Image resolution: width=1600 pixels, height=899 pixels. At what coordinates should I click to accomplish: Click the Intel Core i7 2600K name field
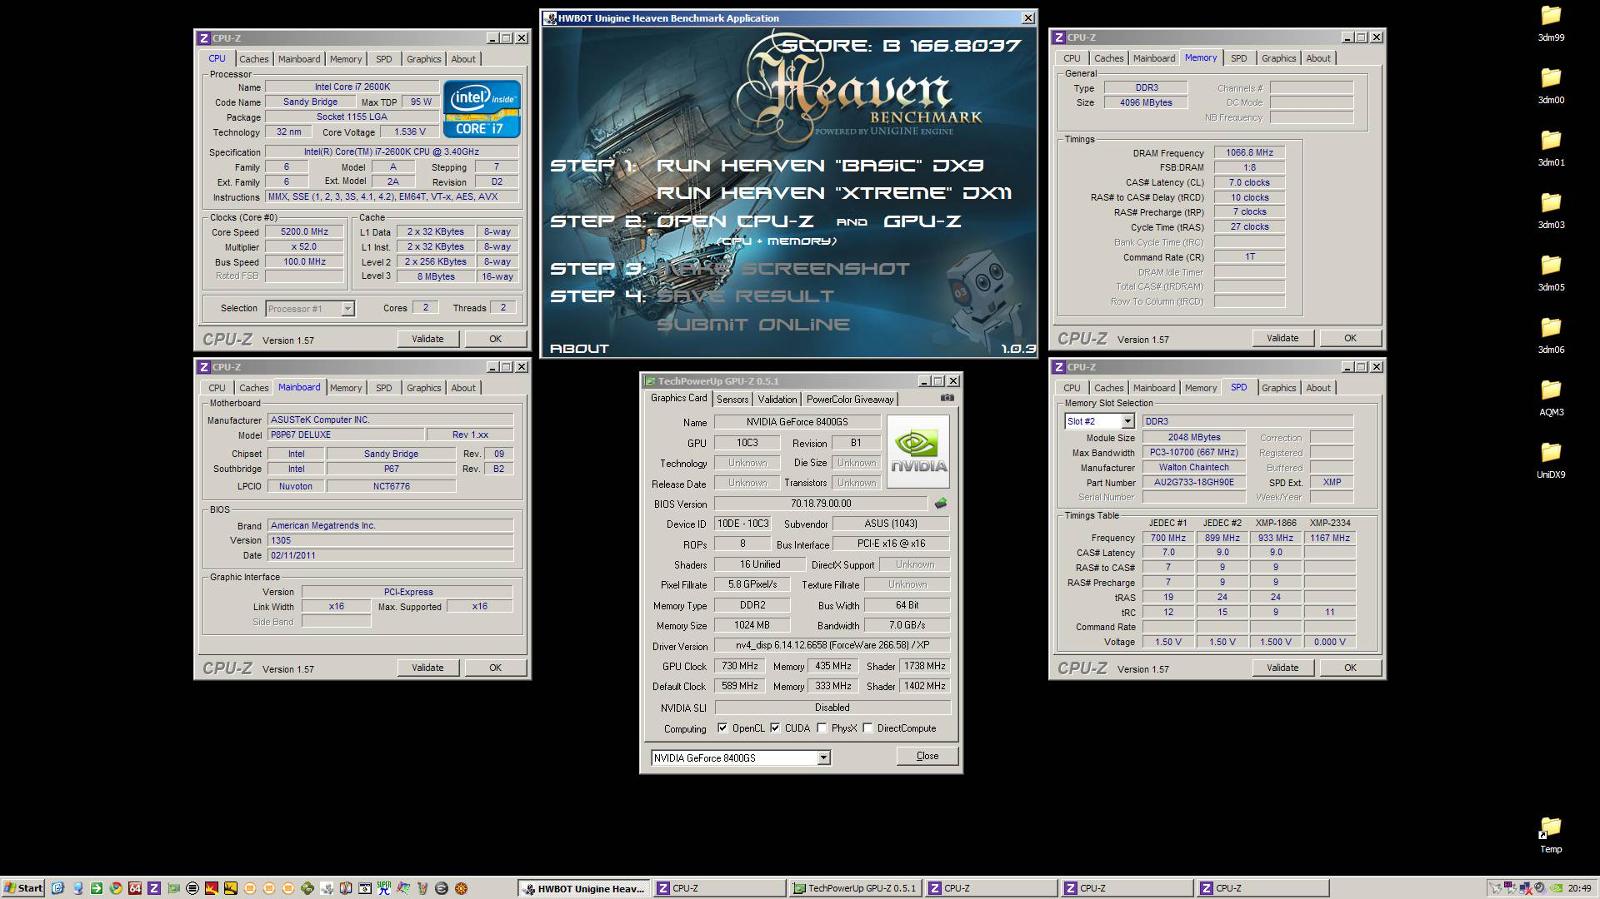click(353, 87)
